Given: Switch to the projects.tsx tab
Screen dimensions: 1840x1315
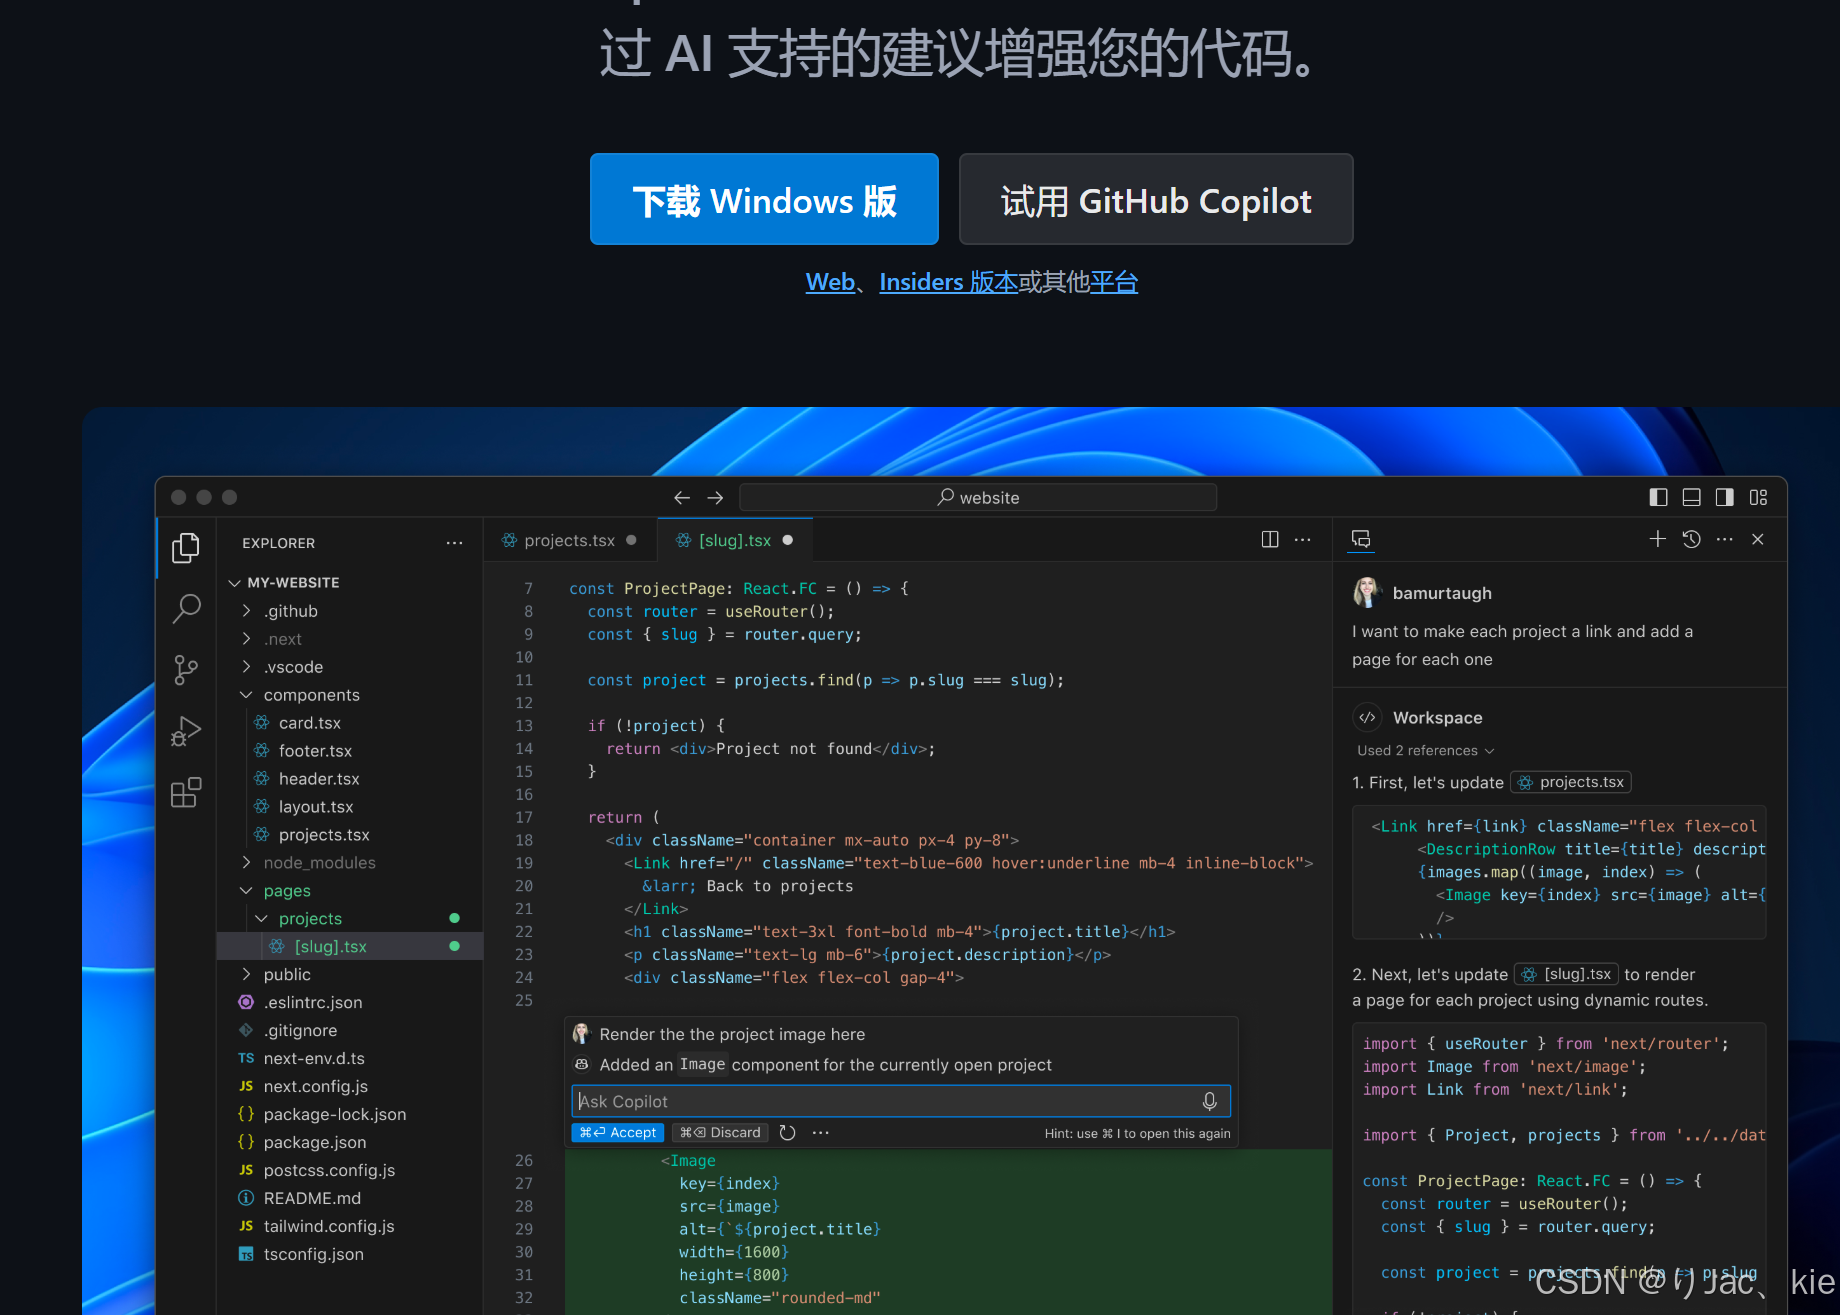Looking at the screenshot, I should [x=568, y=540].
